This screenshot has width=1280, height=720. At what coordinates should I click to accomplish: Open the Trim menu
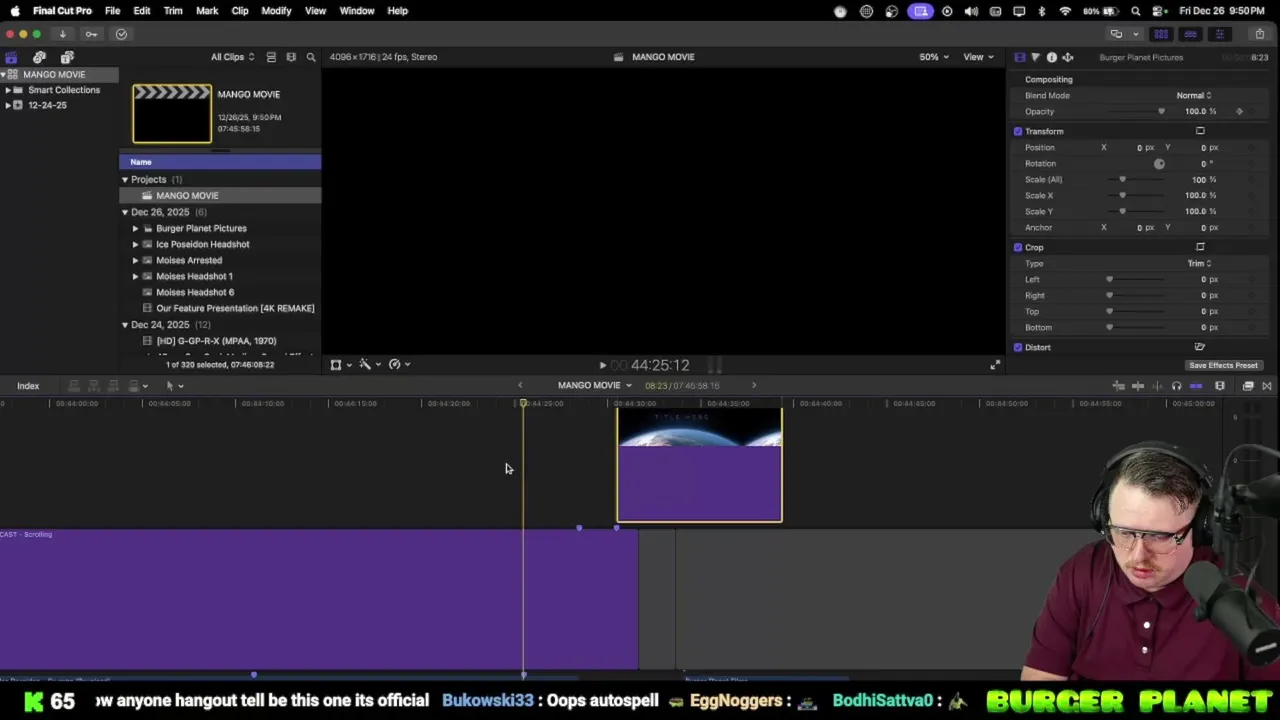(x=173, y=11)
